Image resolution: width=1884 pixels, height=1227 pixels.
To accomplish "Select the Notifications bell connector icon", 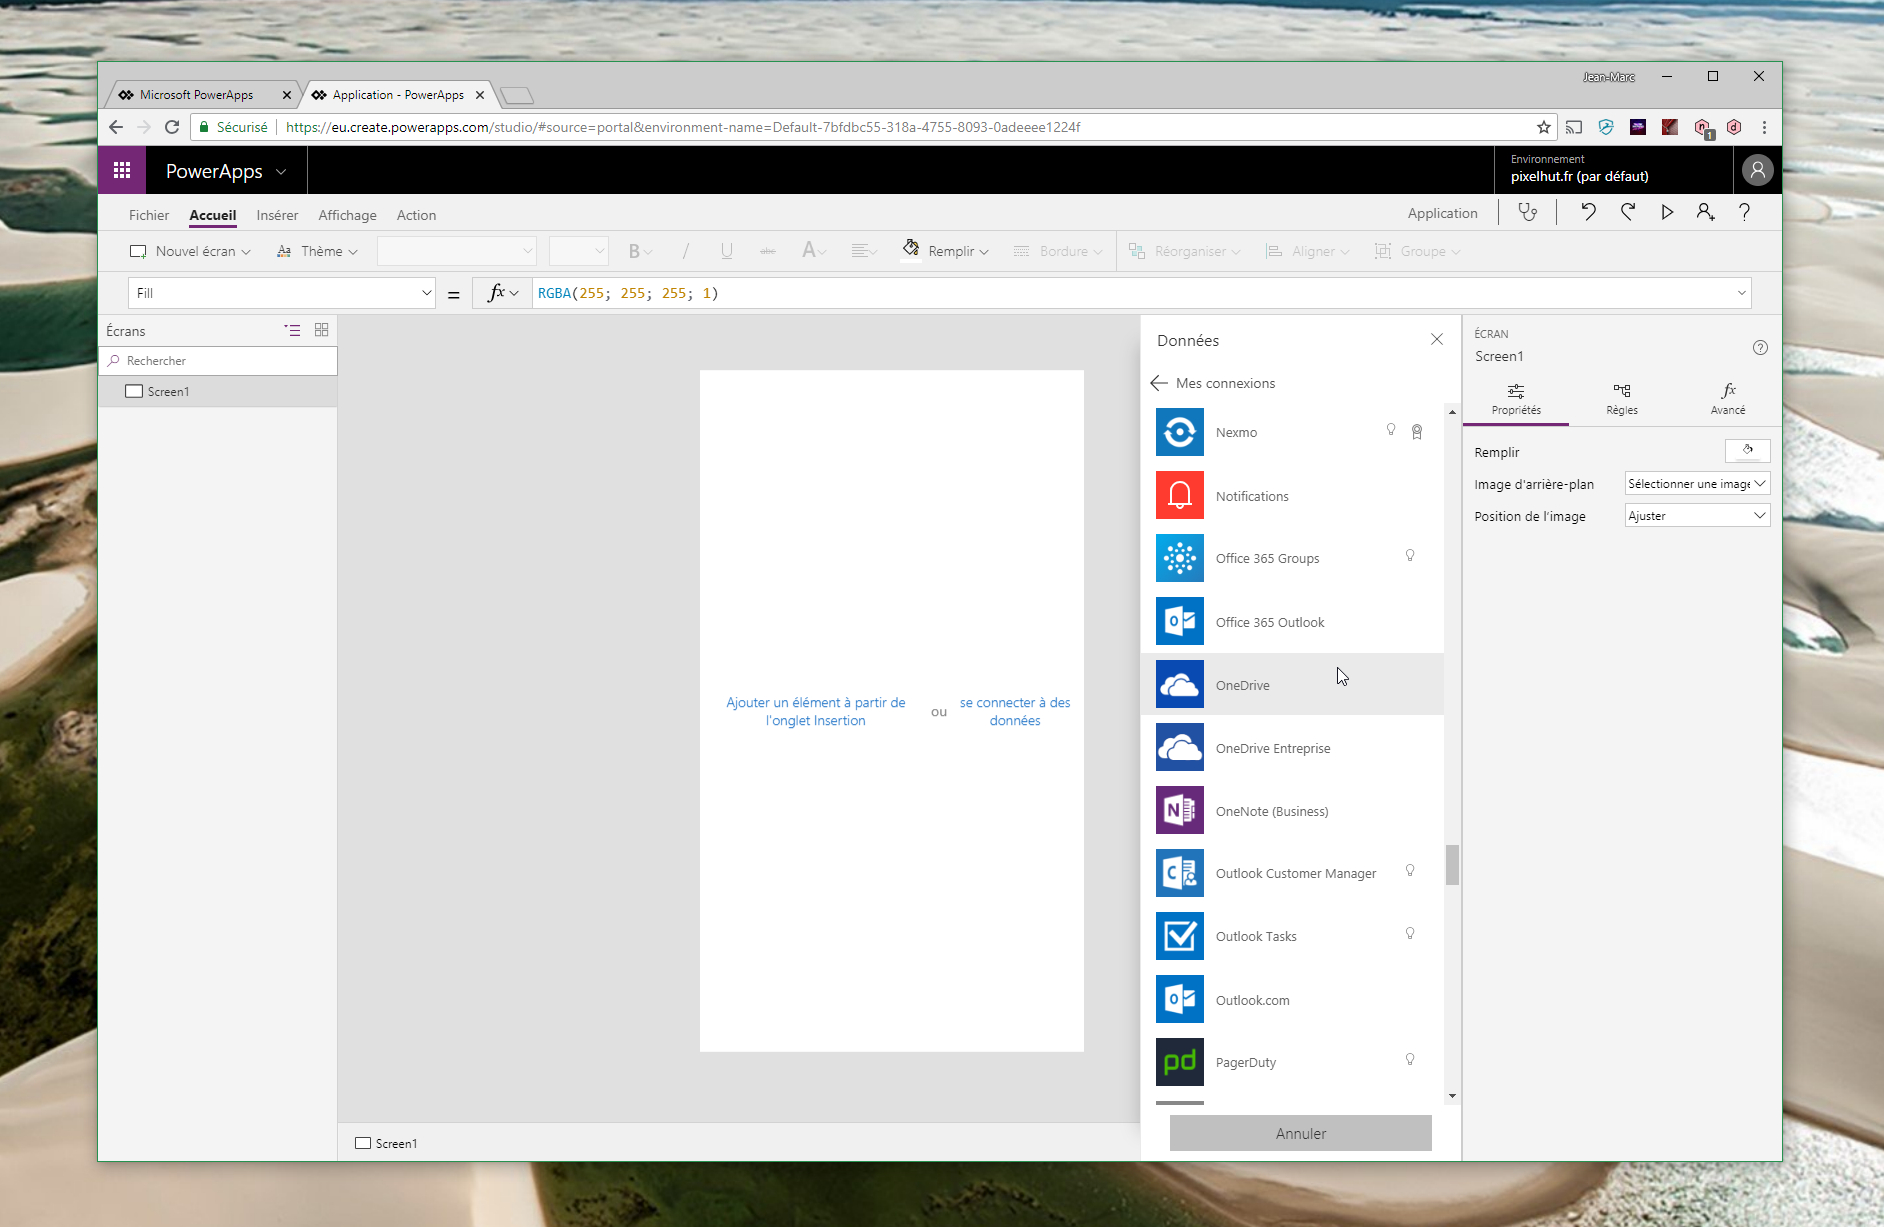I will click(1180, 495).
